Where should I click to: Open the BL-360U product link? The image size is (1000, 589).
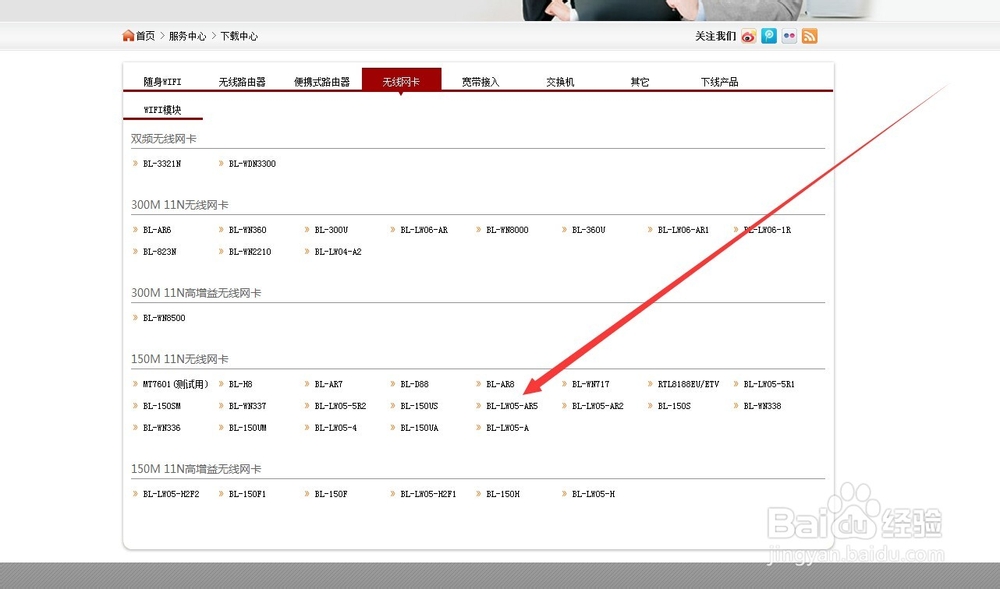tap(589, 230)
